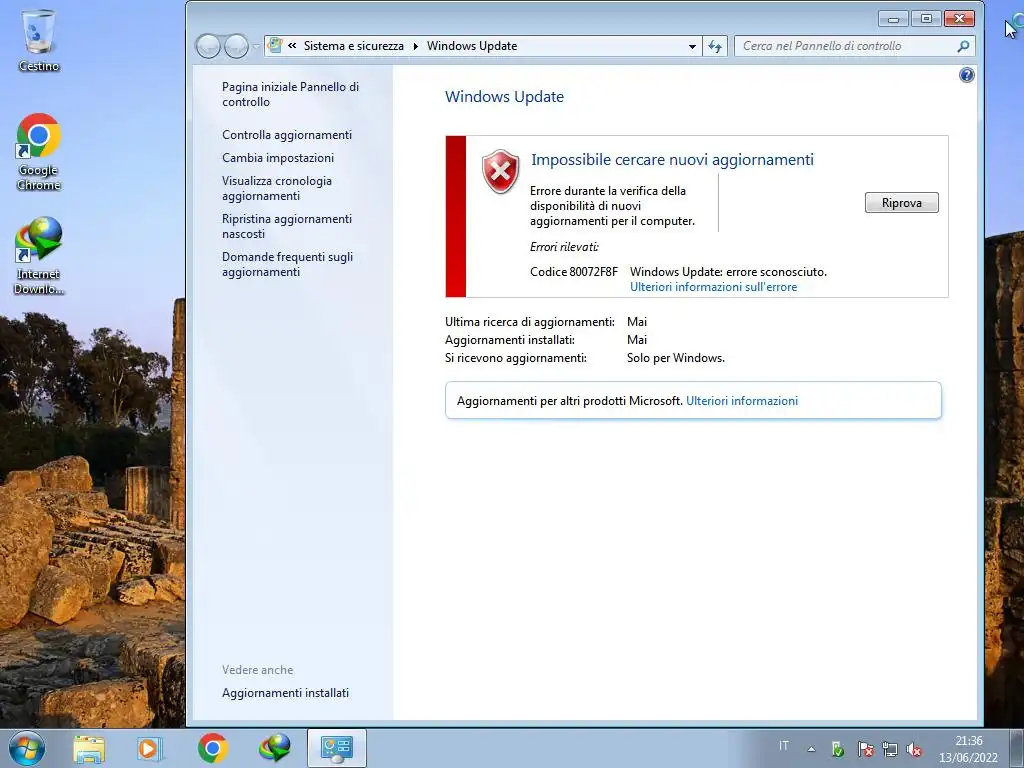Expand the breadcrumb arrow after Sistema e sicurezza
The height and width of the screenshot is (768, 1024).
click(415, 46)
